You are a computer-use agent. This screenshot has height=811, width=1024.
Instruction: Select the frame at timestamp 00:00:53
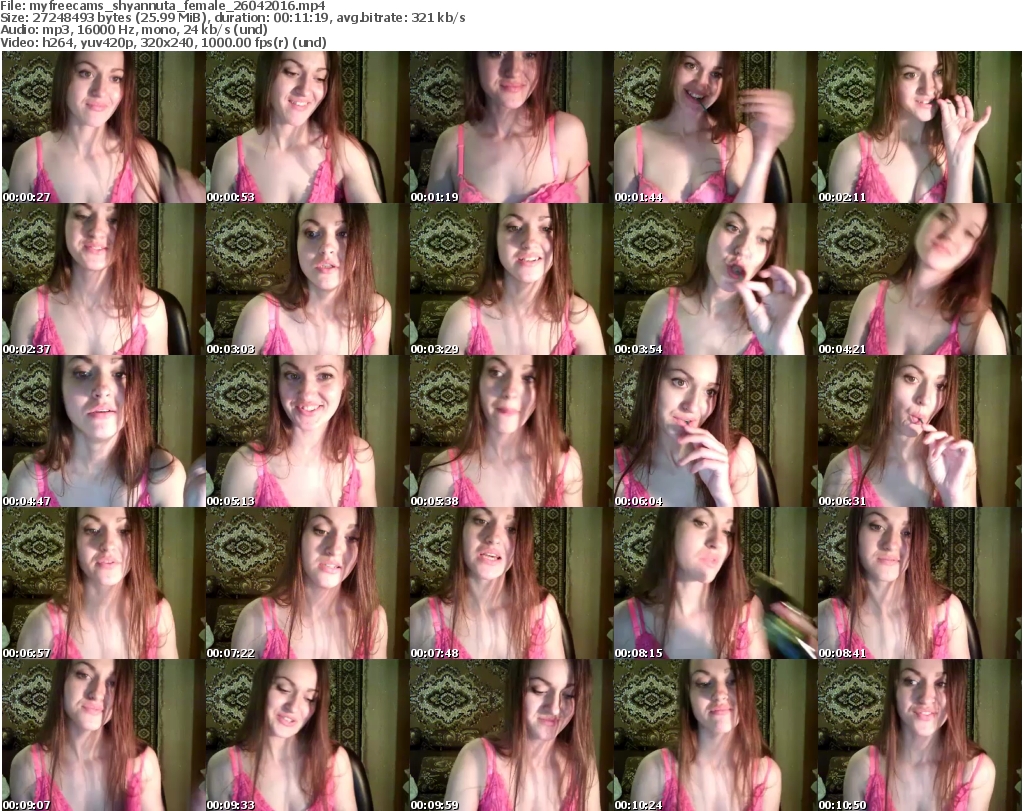click(308, 127)
